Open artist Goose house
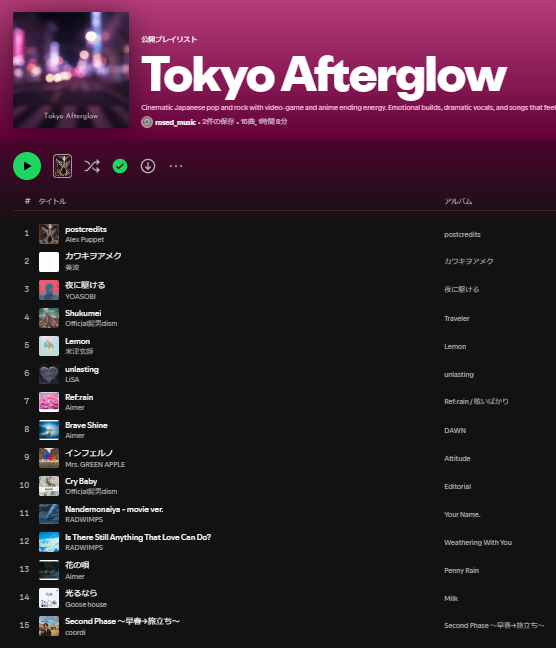556x648 pixels. pyautogui.click(x=86, y=605)
